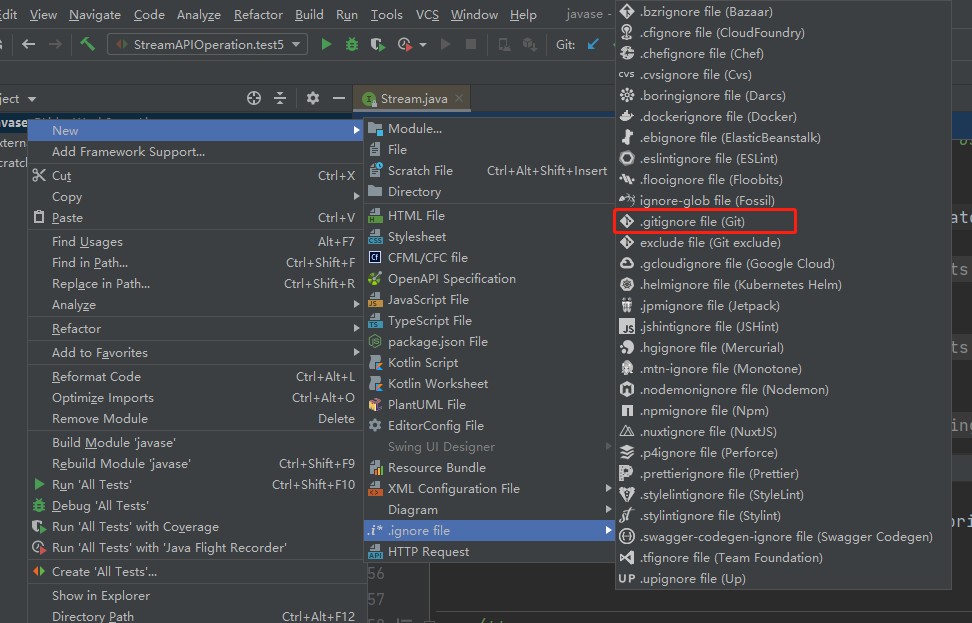Choose Add Framework Support...

195,151
